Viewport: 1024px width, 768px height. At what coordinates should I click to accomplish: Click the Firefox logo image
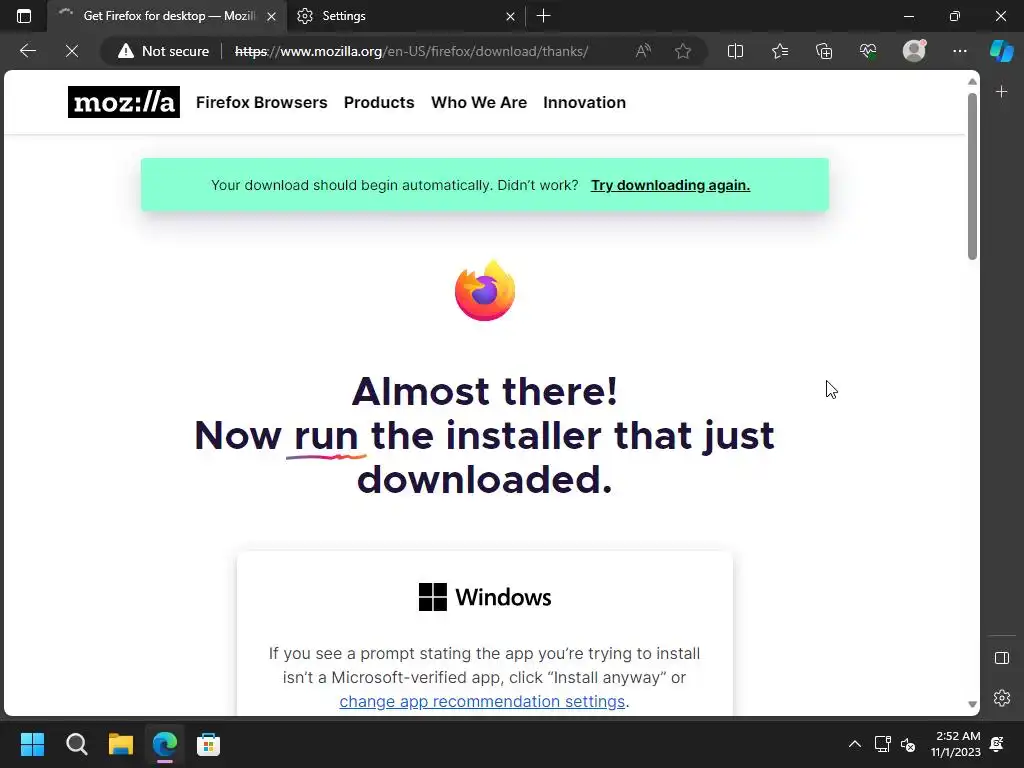tap(485, 291)
